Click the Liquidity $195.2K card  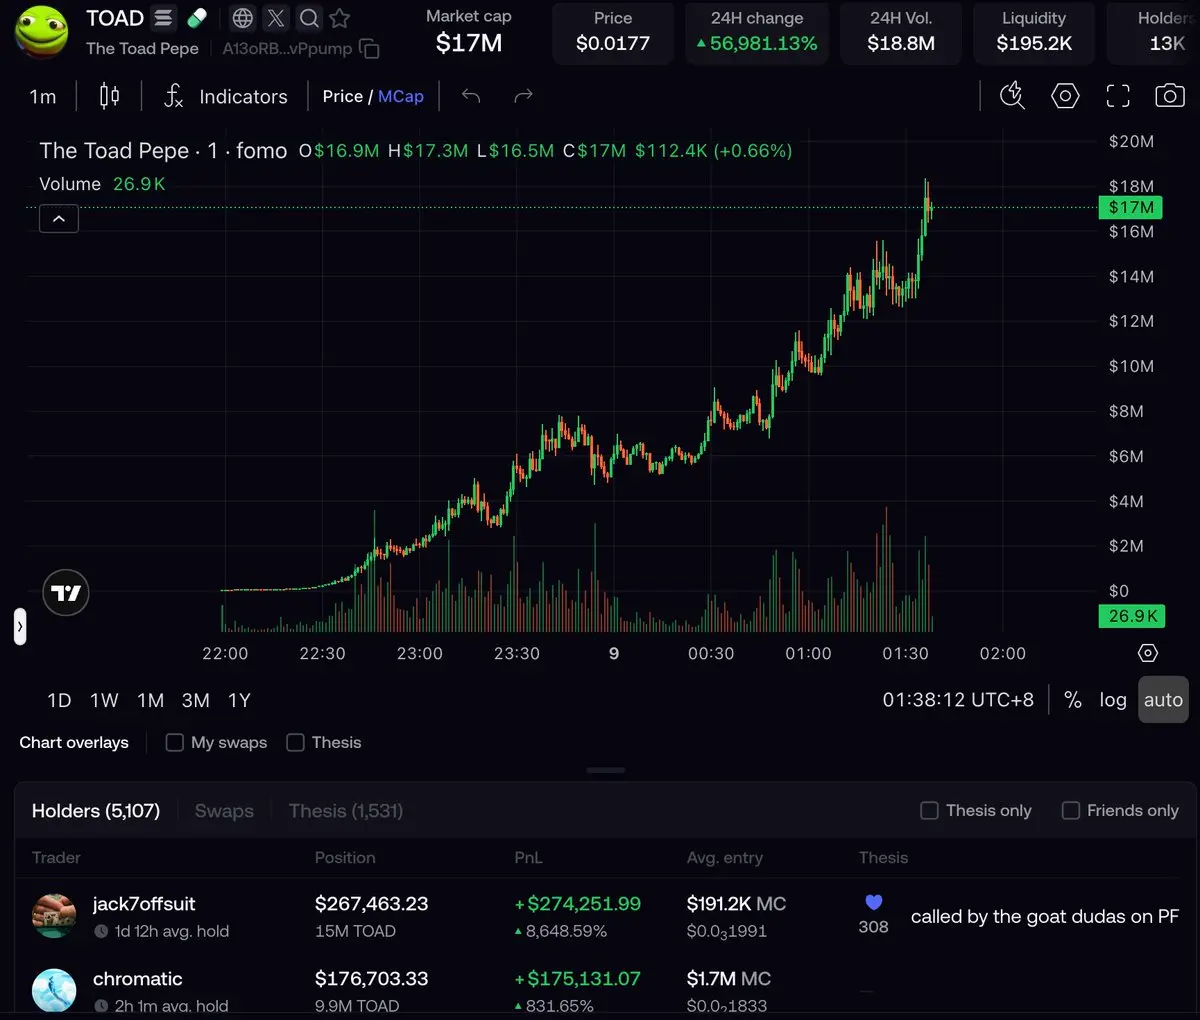[1034, 32]
